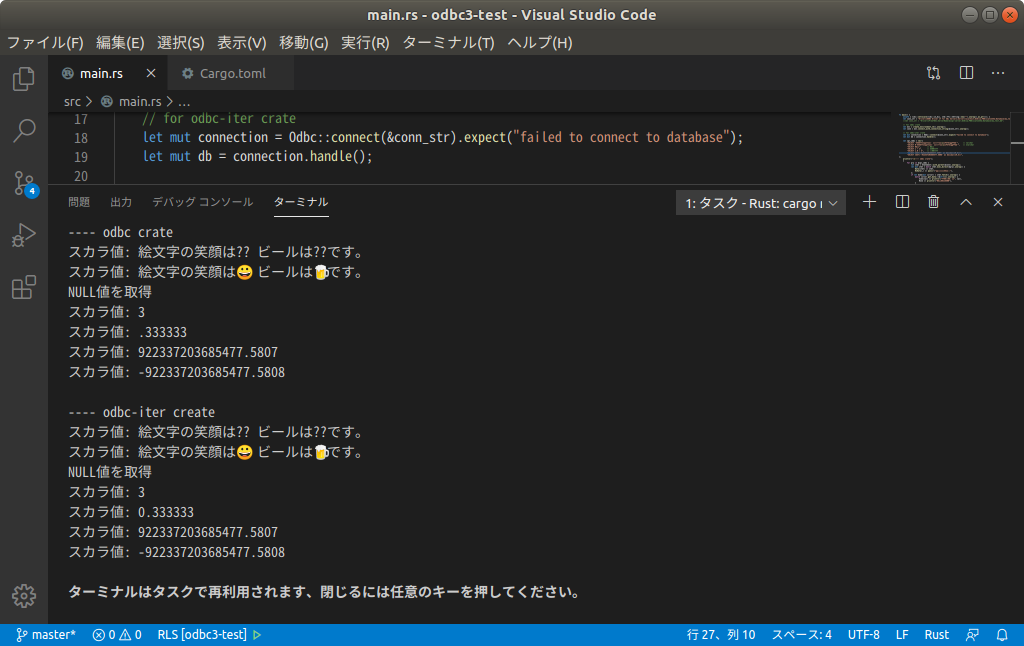Click the feedback icon in status bar

[972, 635]
